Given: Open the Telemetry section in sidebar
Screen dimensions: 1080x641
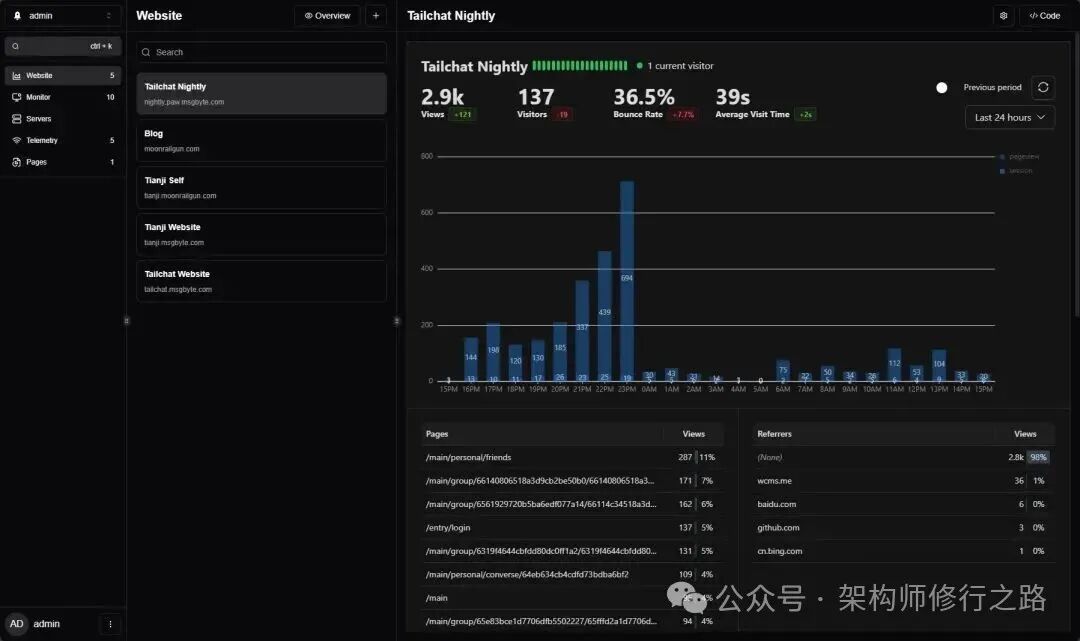Looking at the screenshot, I should click(x=63, y=140).
